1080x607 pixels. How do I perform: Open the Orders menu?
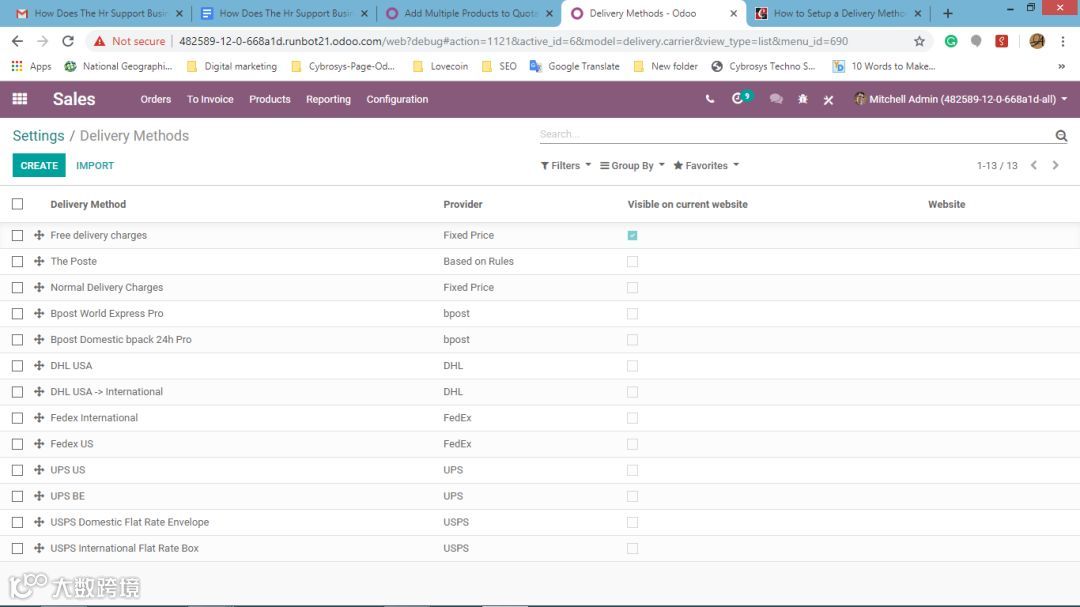point(156,99)
